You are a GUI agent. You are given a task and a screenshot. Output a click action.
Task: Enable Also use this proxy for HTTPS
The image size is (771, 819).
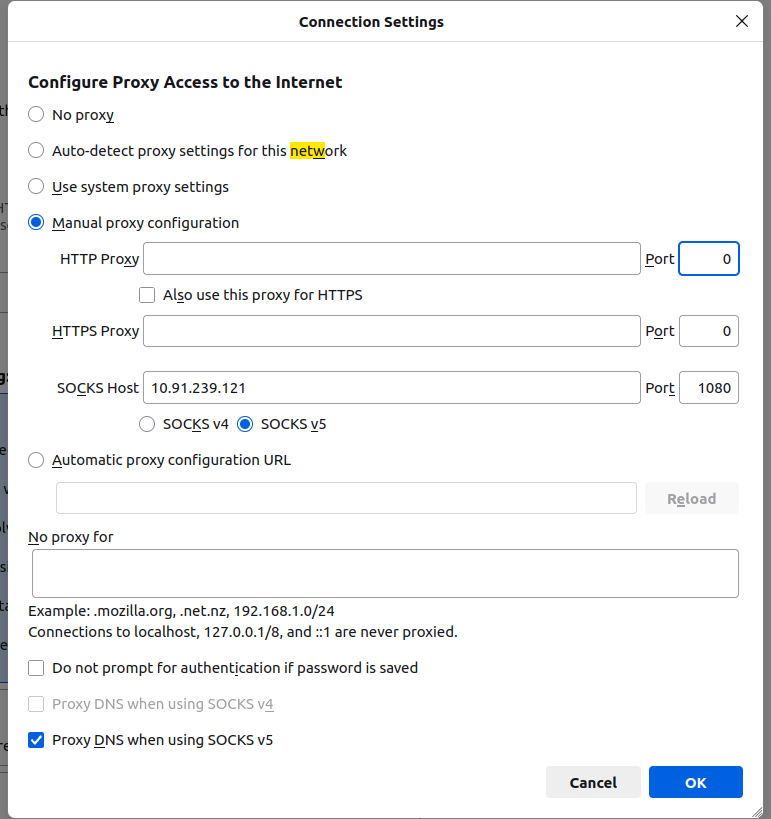tap(147, 295)
